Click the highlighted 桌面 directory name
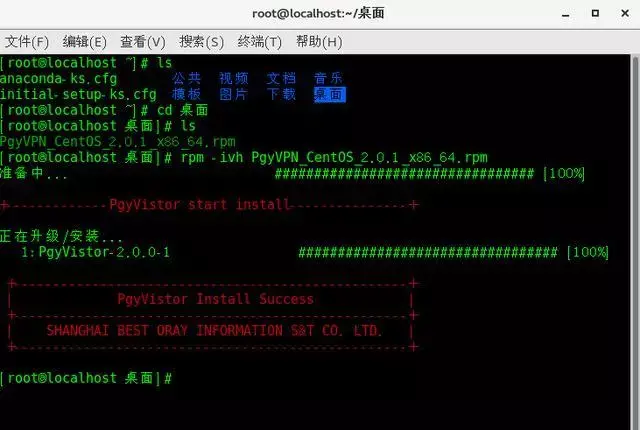 tap(329, 95)
